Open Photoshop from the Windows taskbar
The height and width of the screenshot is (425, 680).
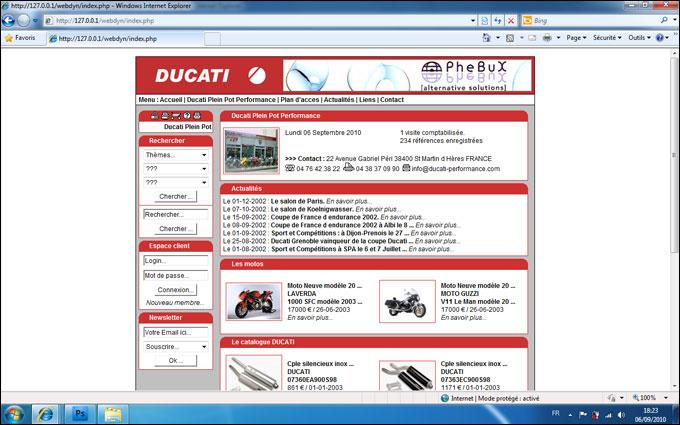80,412
